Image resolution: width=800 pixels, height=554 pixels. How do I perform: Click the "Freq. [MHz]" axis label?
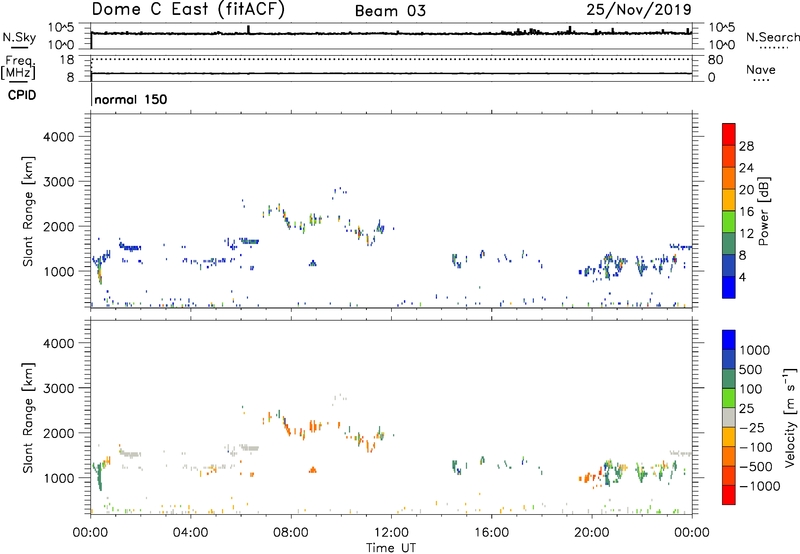(18, 67)
